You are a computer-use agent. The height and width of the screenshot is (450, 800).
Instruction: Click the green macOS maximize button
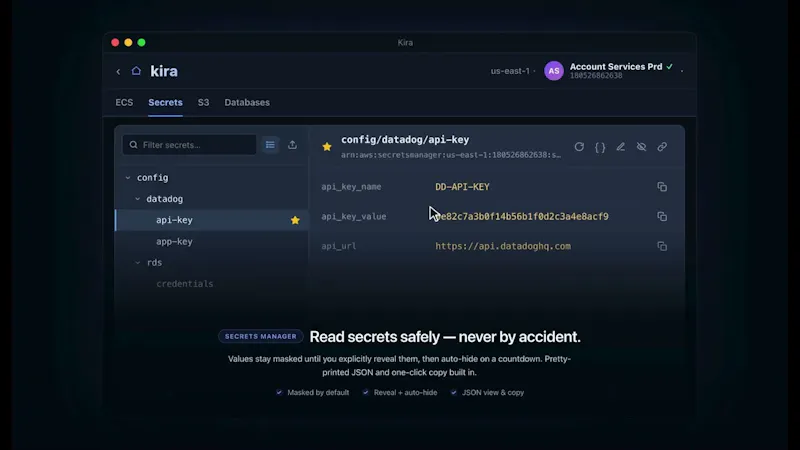[x=141, y=42]
